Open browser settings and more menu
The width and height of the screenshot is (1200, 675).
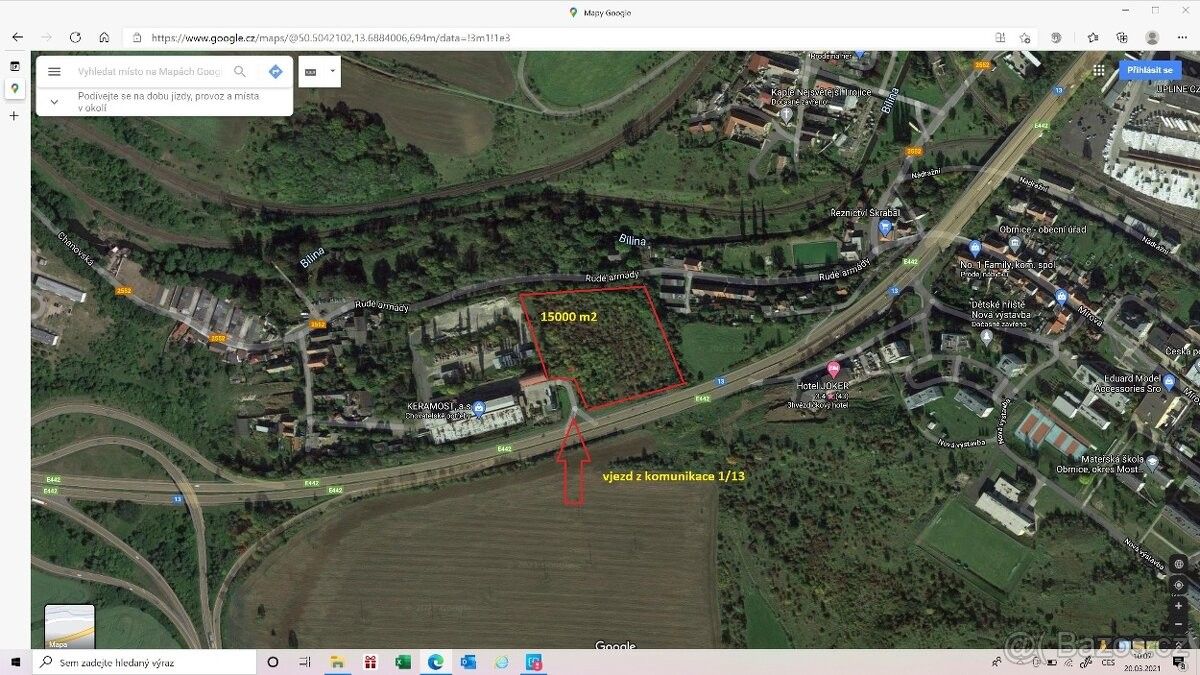pyautogui.click(x=1181, y=37)
